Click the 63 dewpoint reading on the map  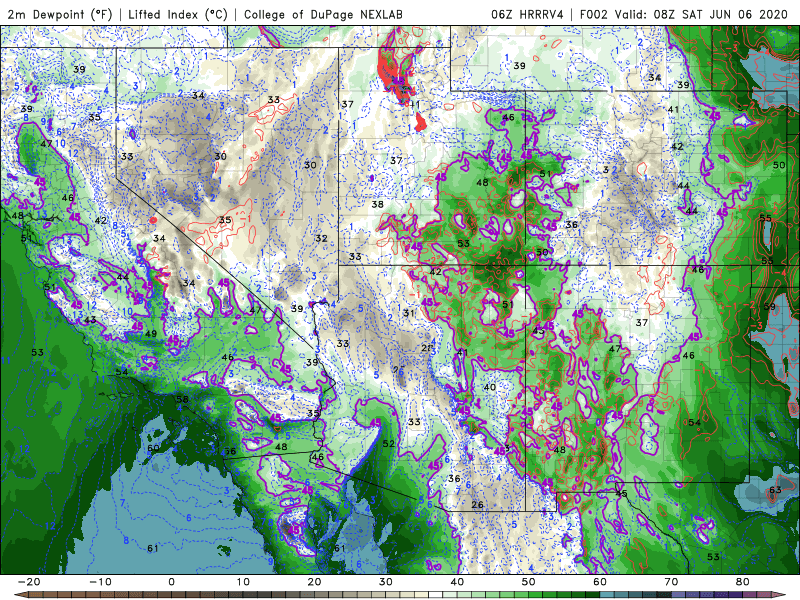[x=775, y=490]
